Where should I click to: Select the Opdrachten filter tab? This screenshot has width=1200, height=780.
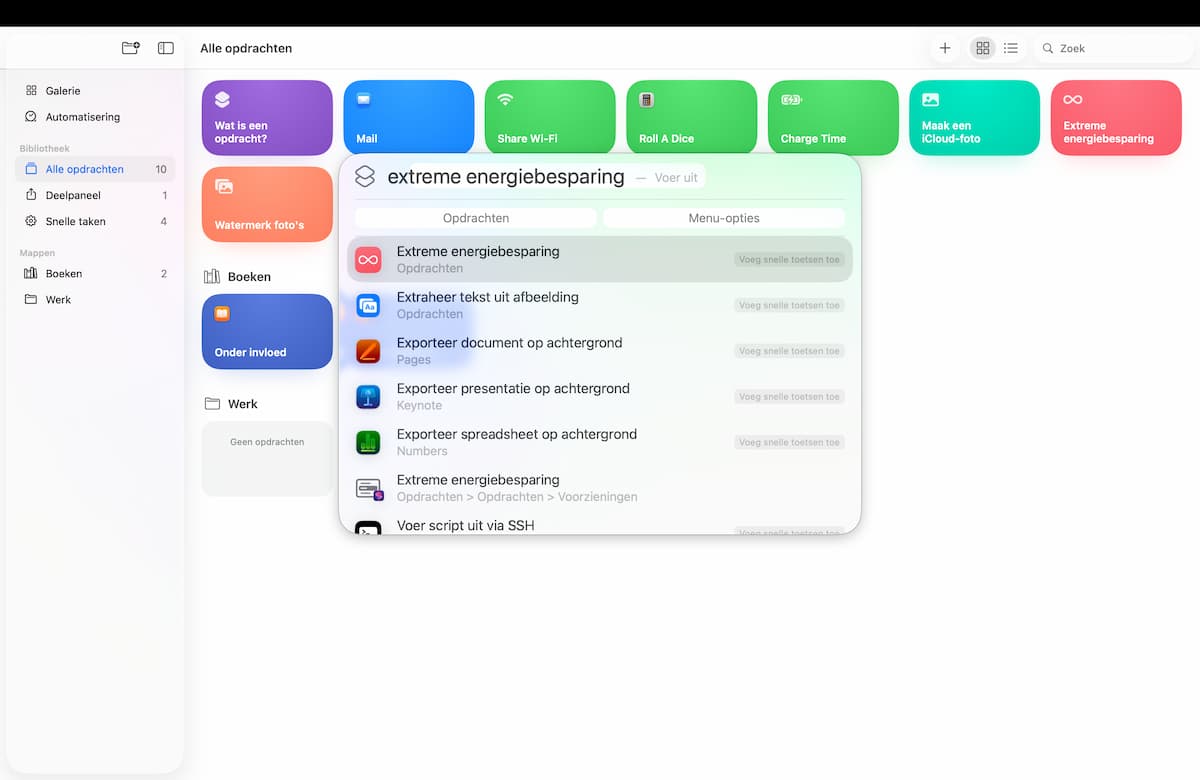[x=476, y=218]
